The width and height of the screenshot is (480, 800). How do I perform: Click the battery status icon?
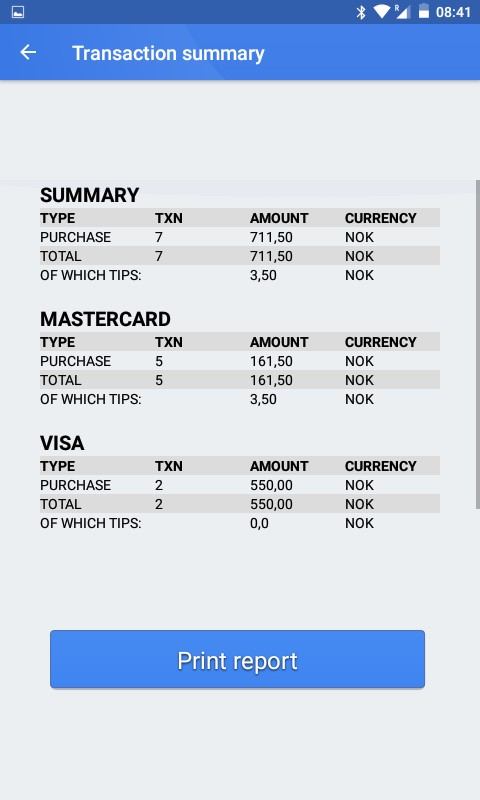coord(424,12)
